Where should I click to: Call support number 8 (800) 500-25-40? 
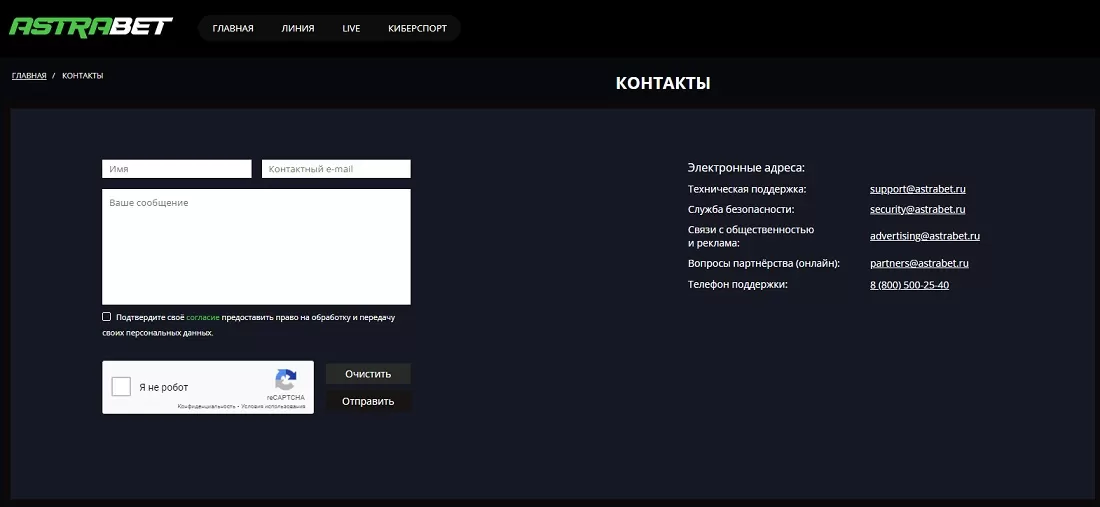tap(909, 285)
